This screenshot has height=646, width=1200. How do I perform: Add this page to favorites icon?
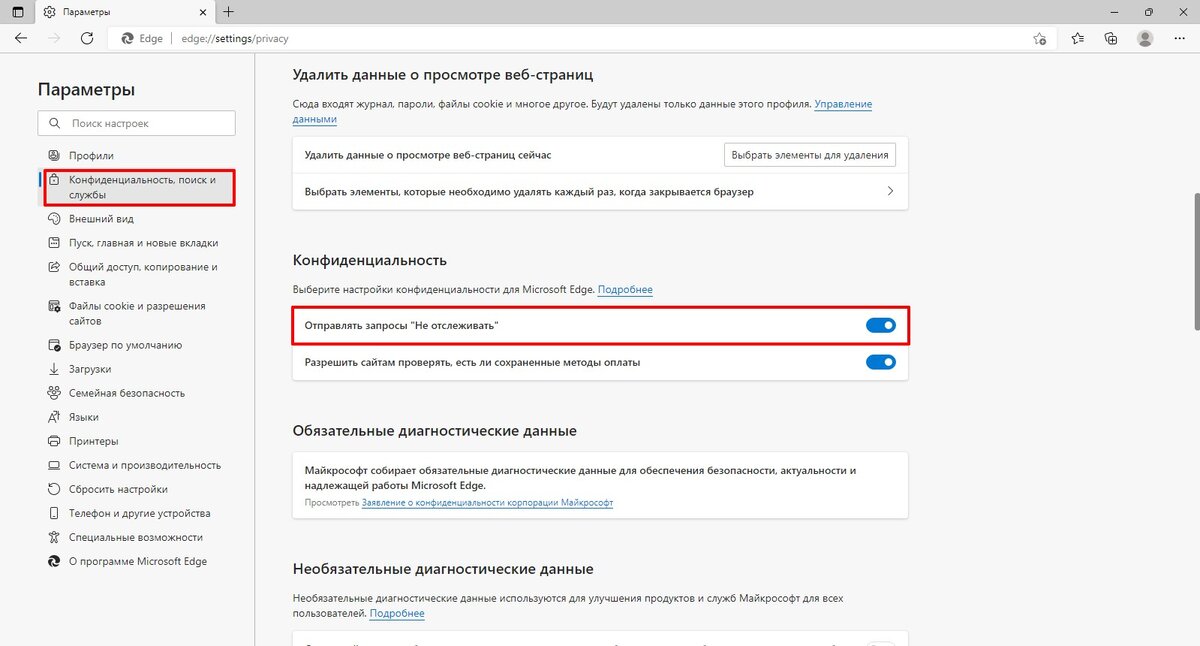click(1040, 39)
